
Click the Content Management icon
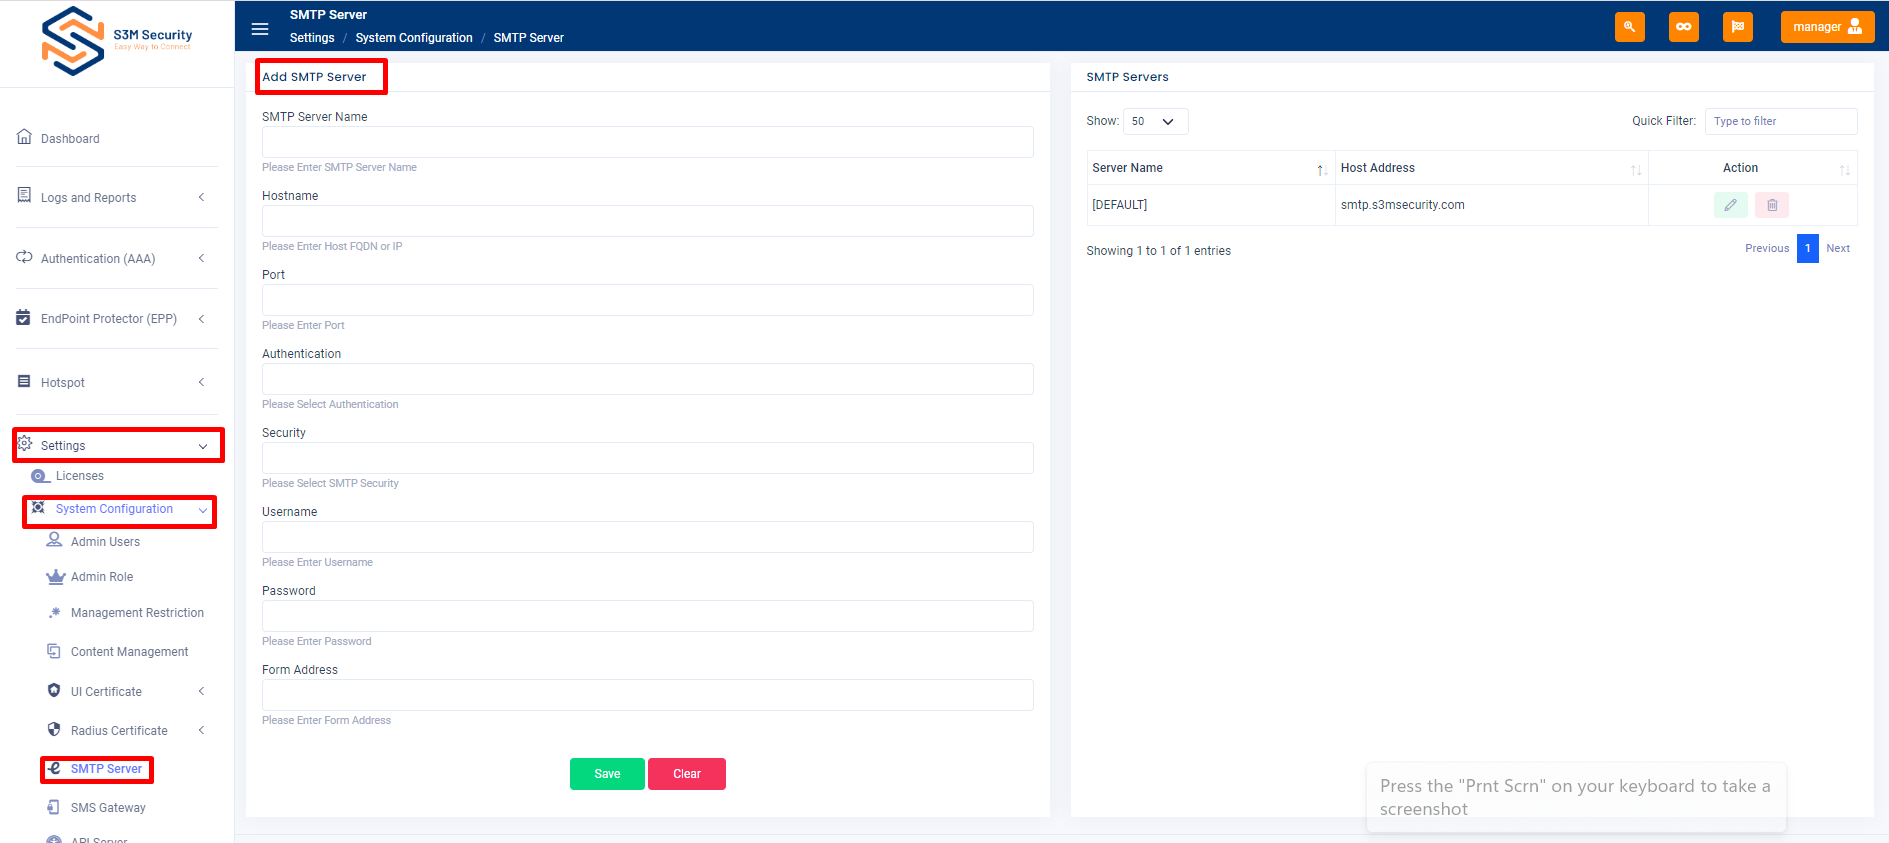(54, 651)
